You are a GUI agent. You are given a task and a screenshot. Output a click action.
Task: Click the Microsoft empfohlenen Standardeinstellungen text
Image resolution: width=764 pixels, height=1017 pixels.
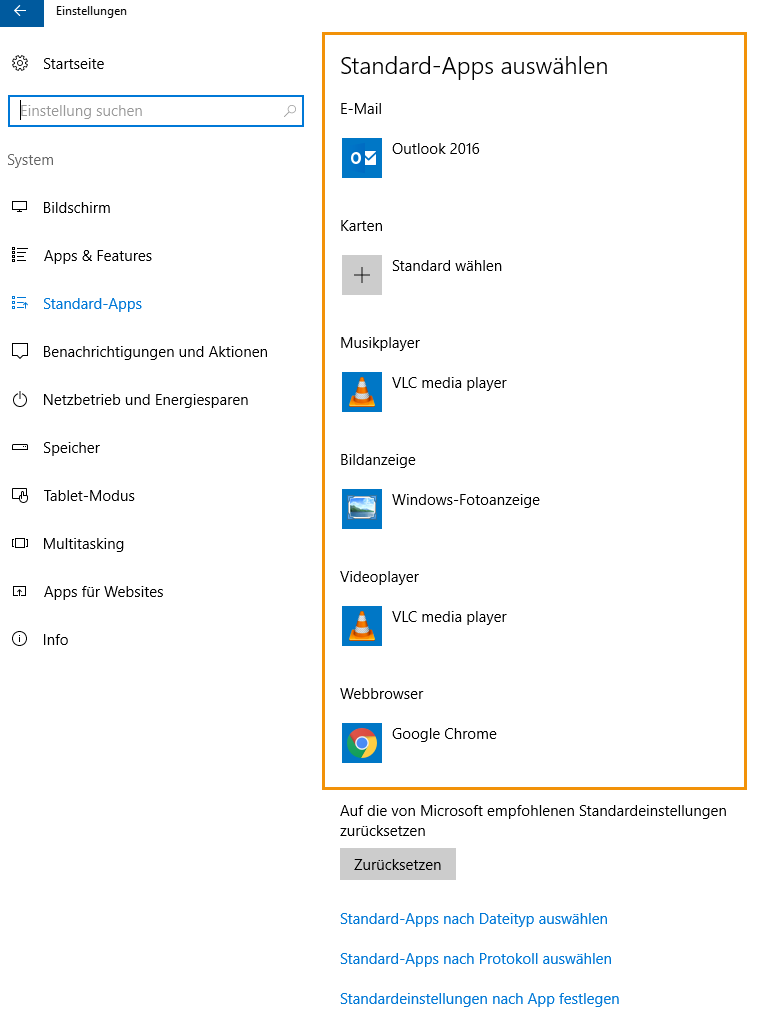point(533,820)
